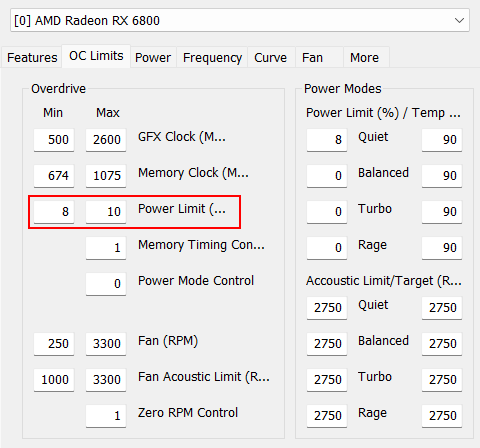This screenshot has width=480, height=448.
Task: Click the Power Mode Control value field
Action: click(106, 284)
